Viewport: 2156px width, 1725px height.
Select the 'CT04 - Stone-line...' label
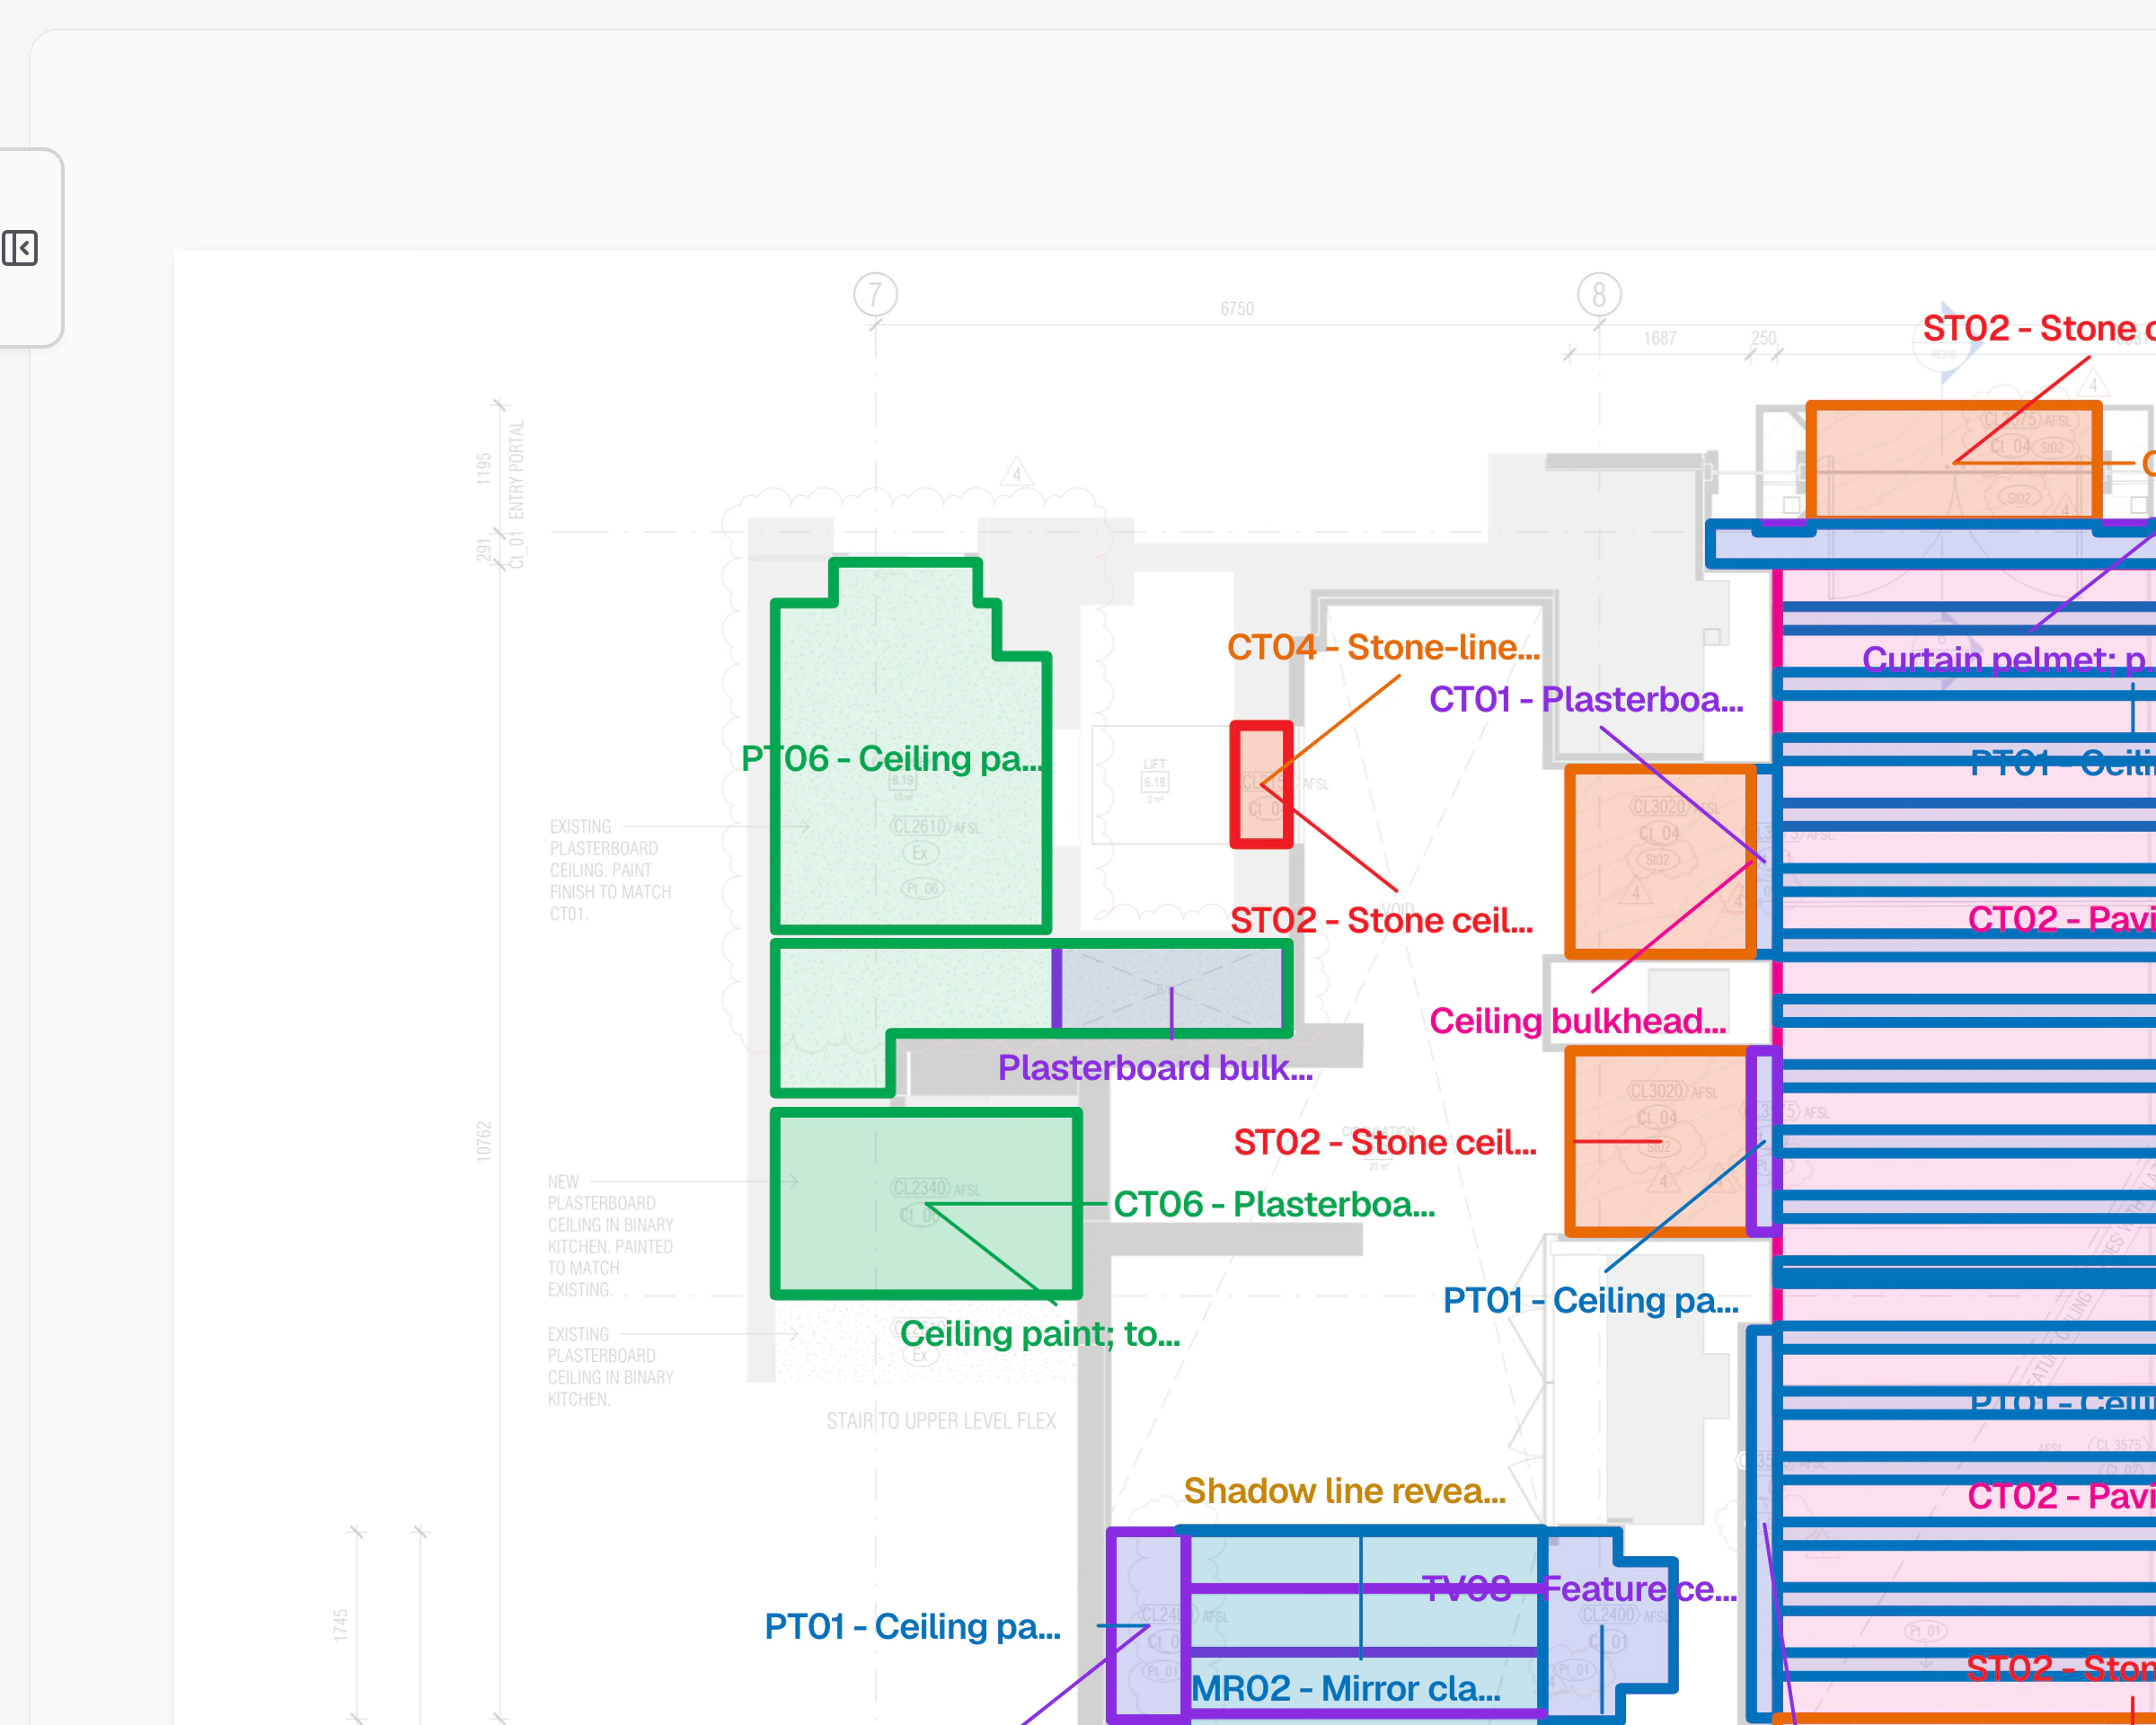click(1383, 648)
